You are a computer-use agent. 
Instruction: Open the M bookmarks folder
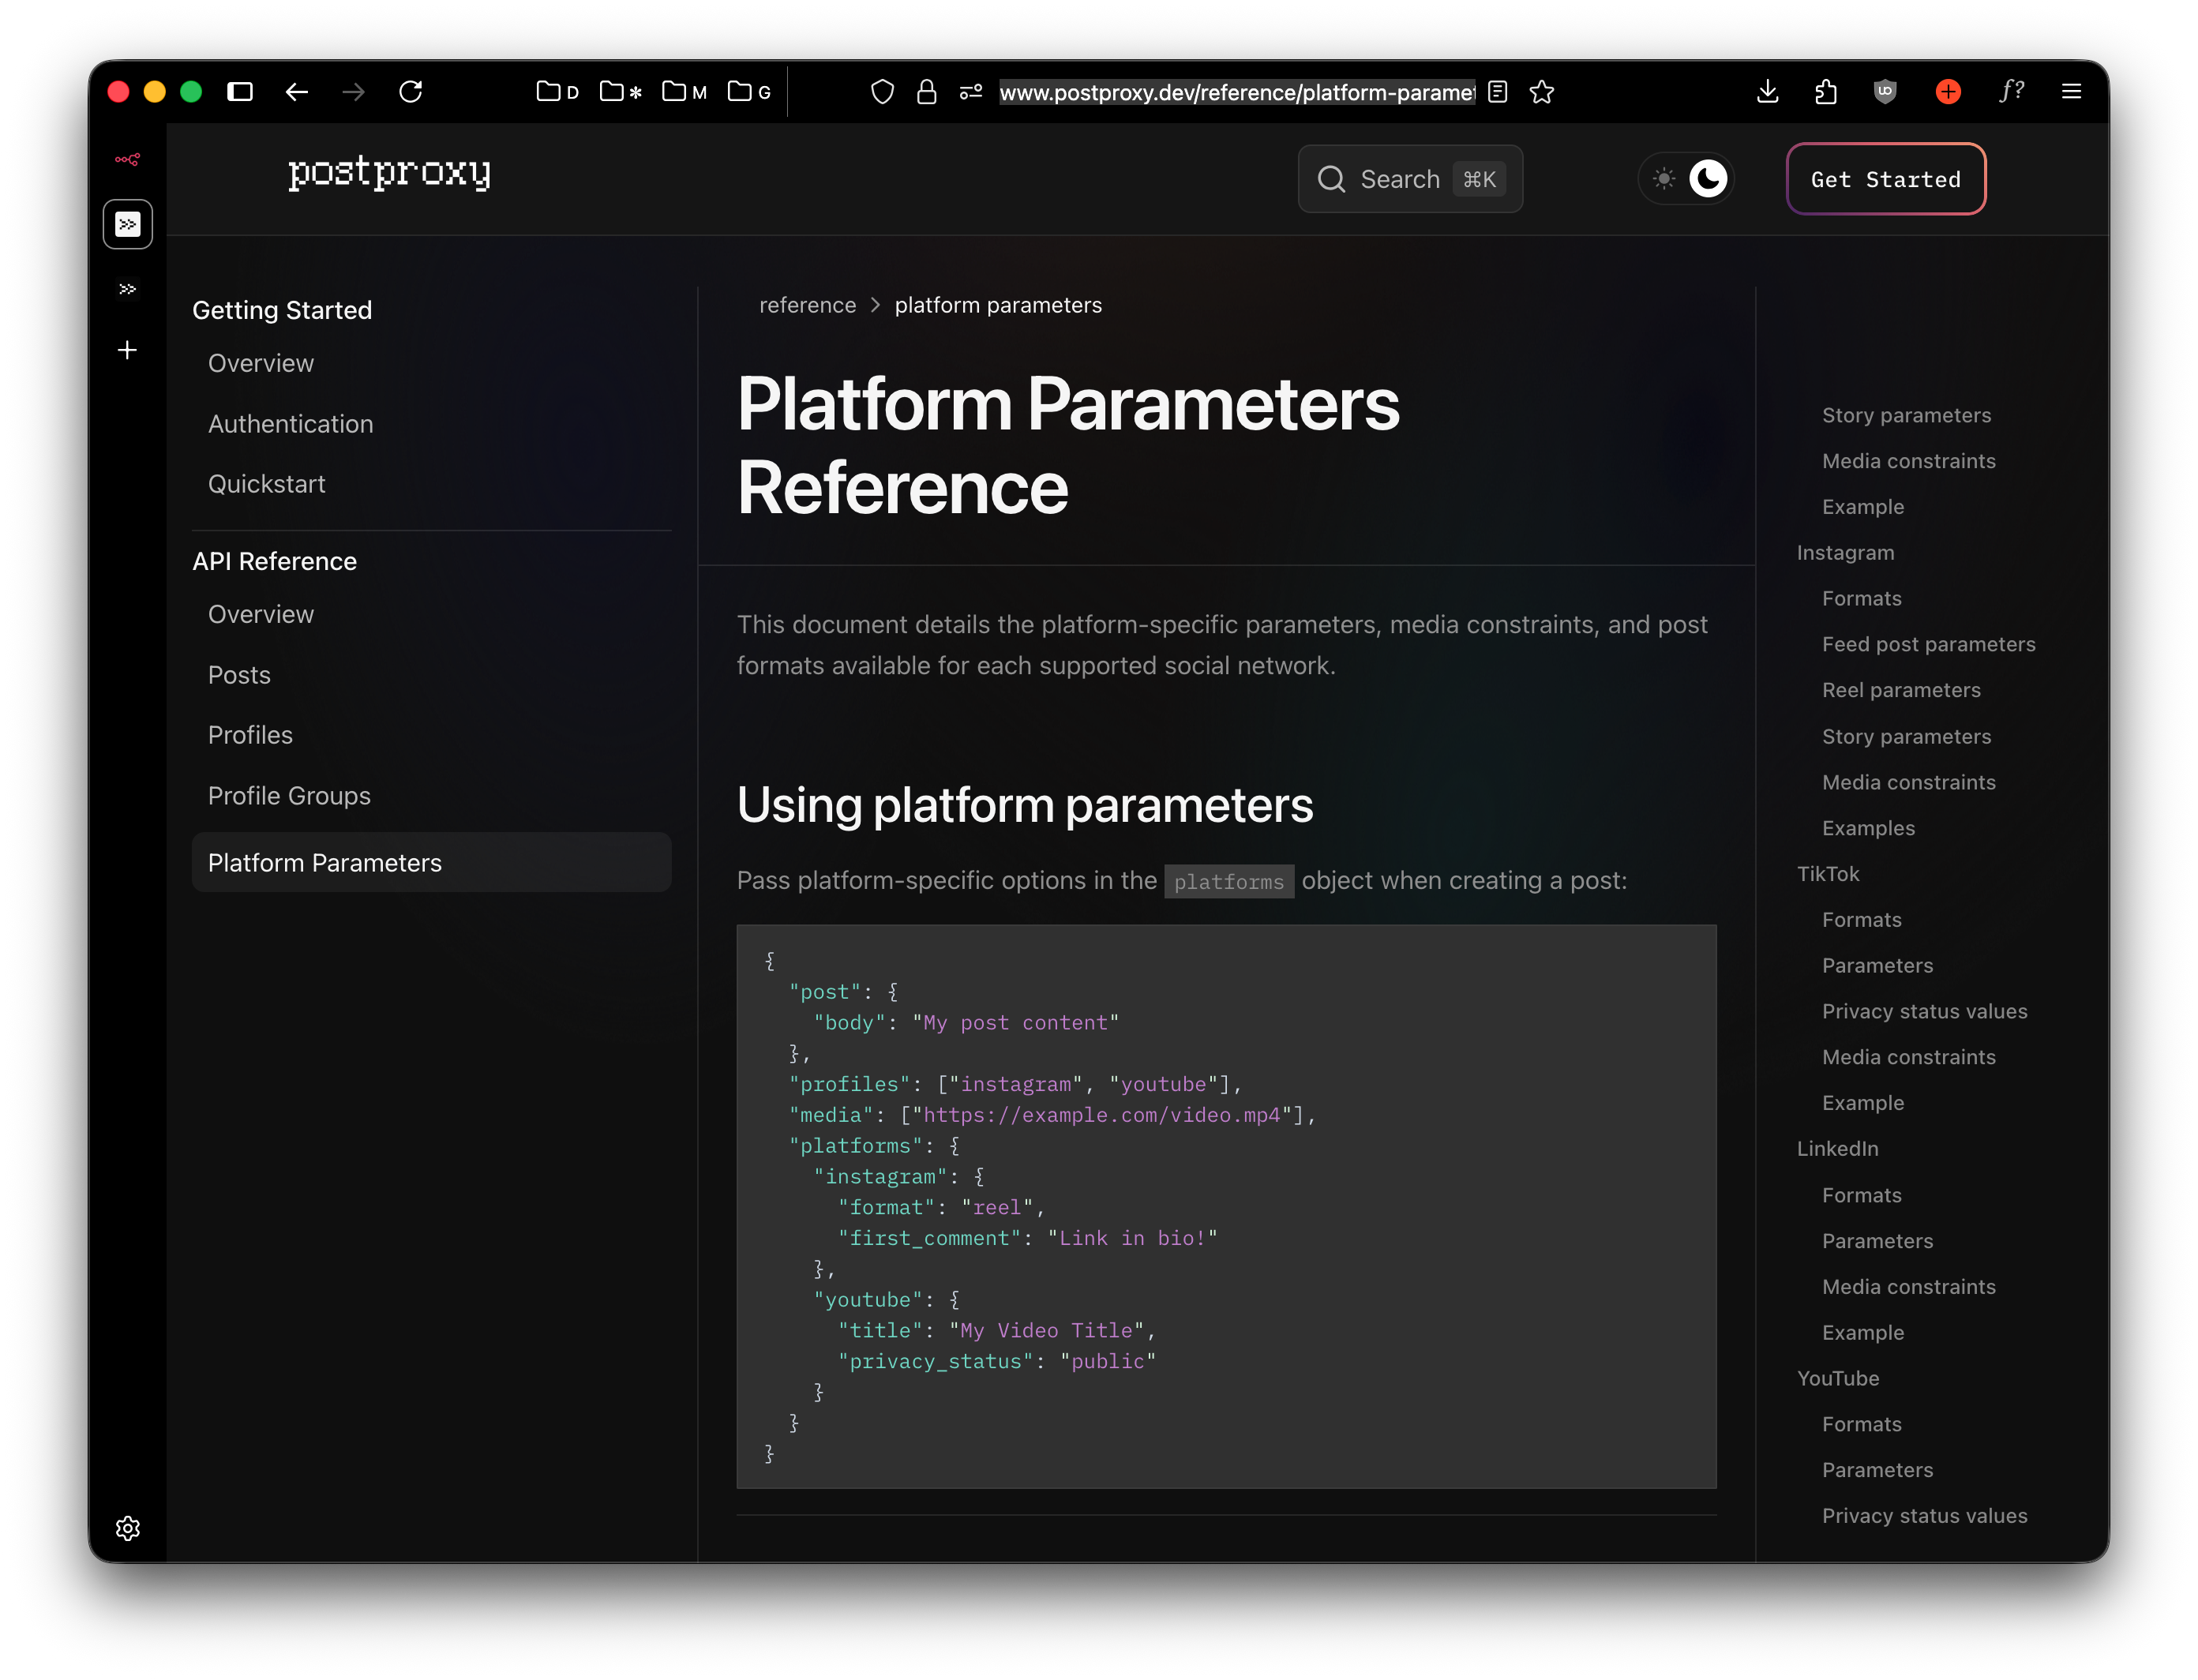(x=685, y=92)
